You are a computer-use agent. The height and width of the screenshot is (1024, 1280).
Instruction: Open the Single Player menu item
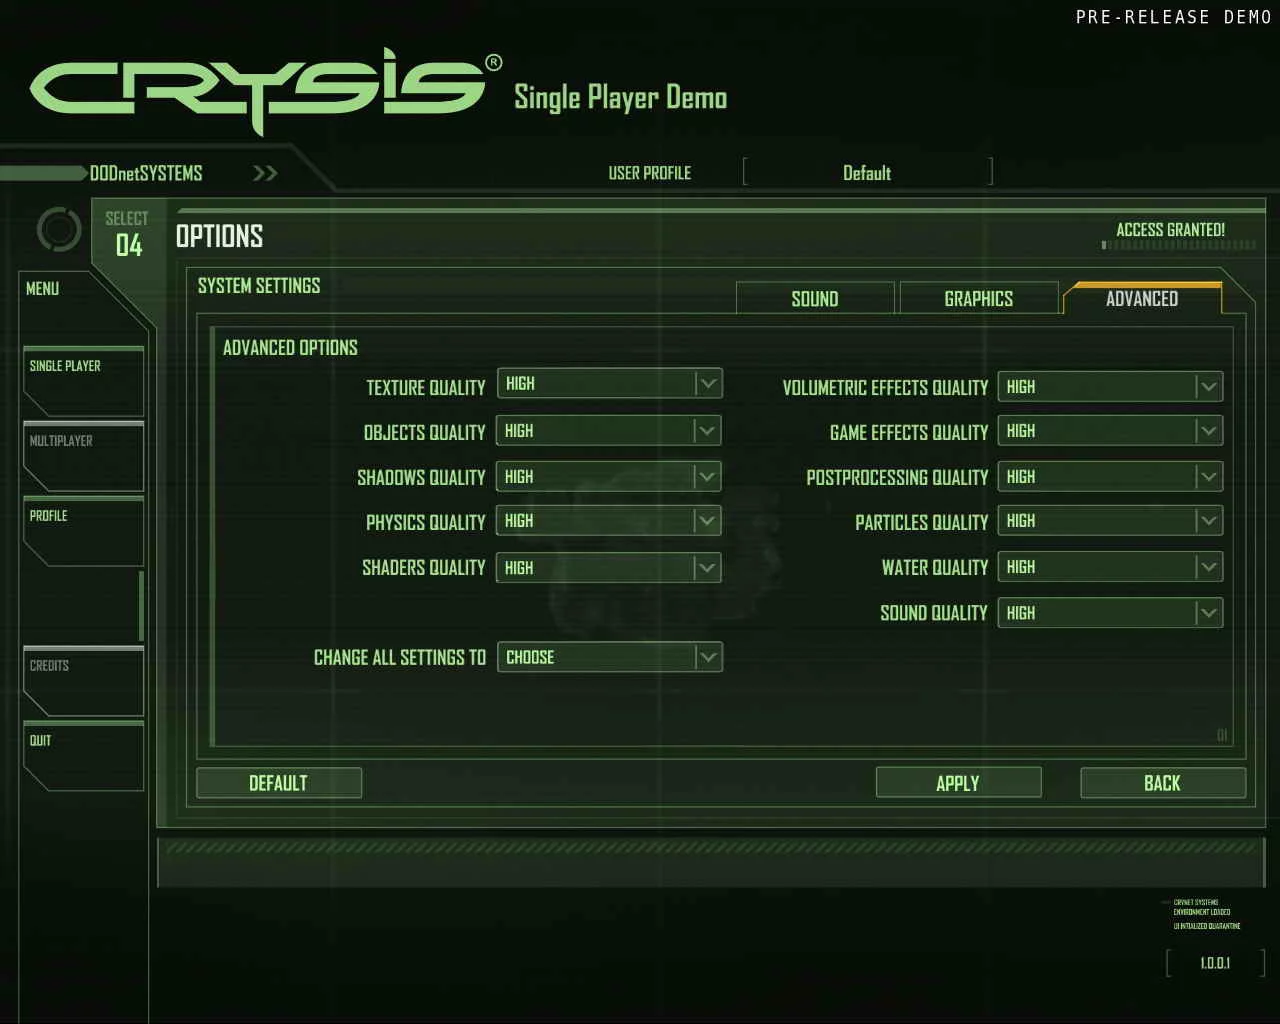(x=83, y=381)
